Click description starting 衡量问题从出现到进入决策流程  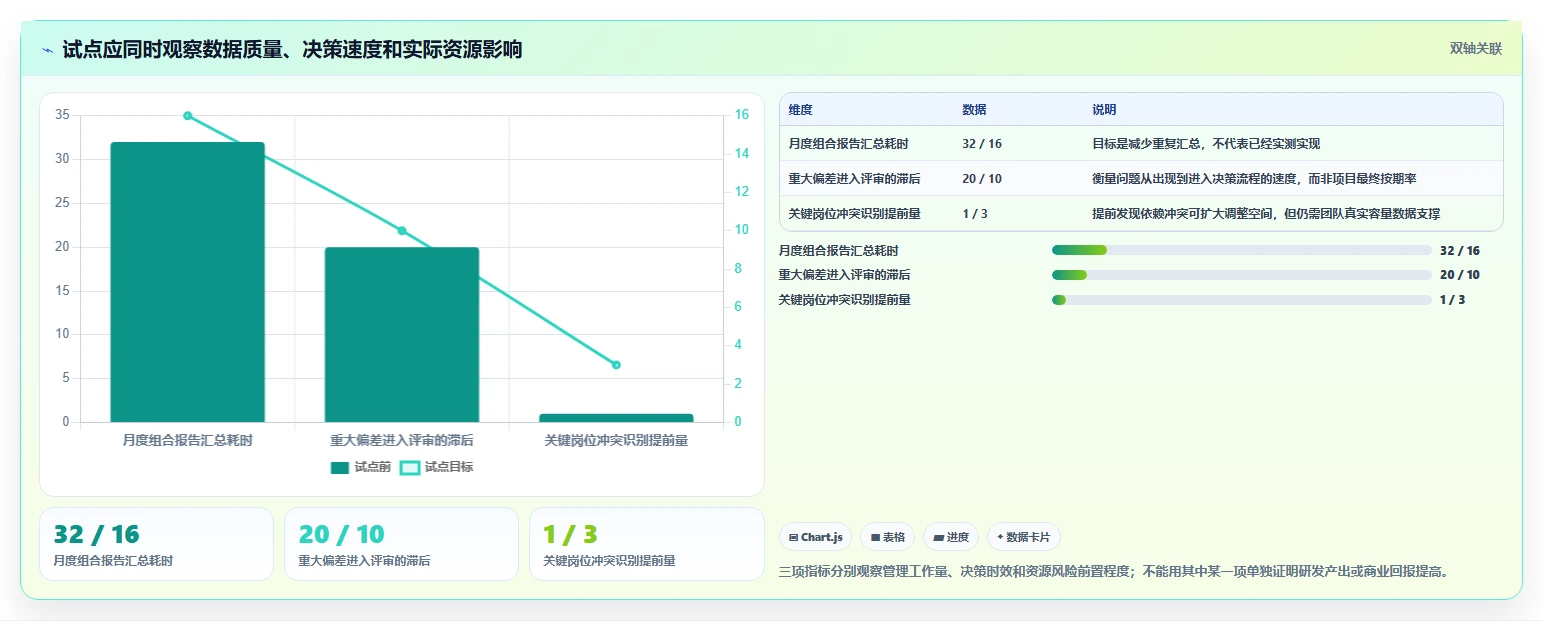click(x=1254, y=179)
